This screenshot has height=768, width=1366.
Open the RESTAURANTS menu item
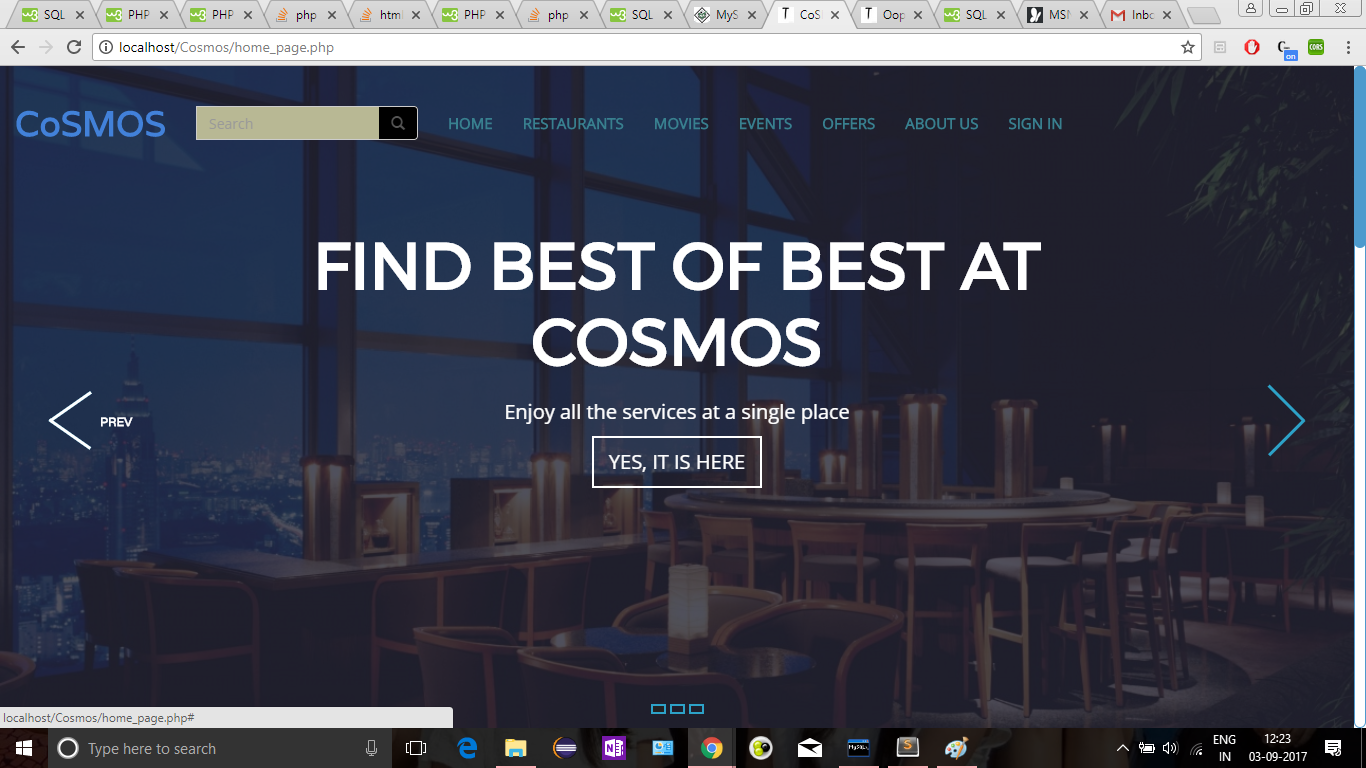(x=573, y=123)
